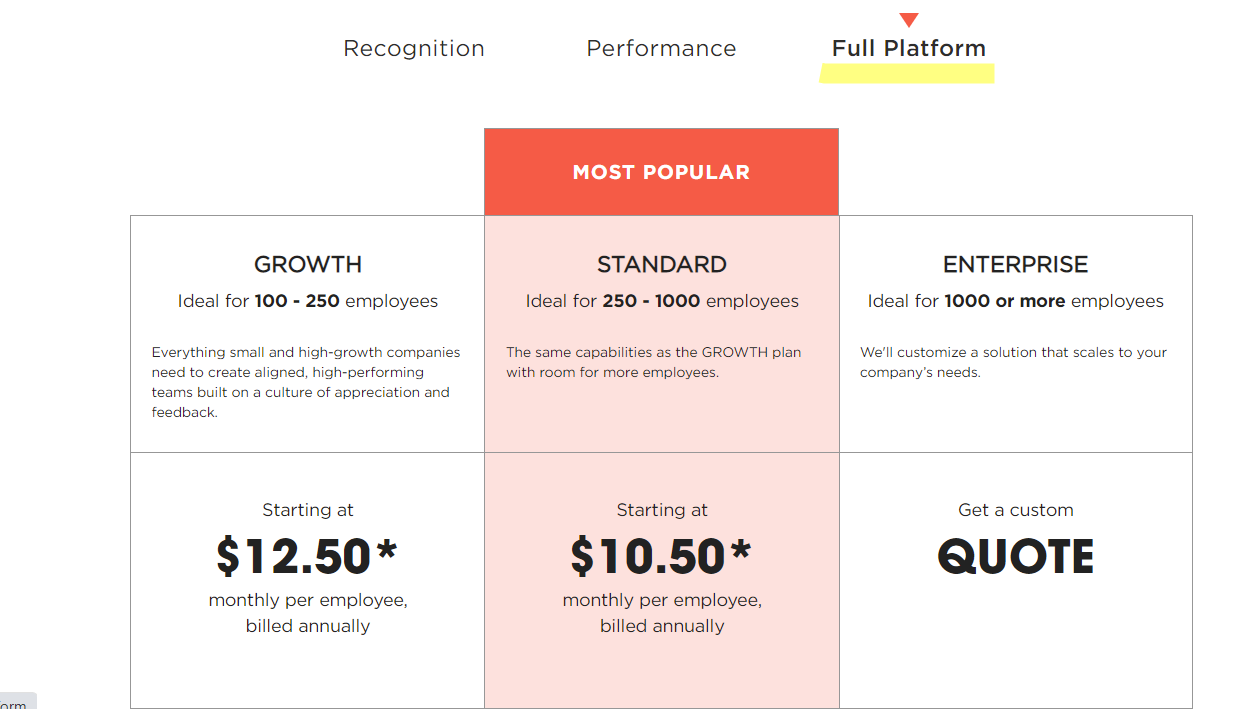Switch to the Recognition tab

click(414, 49)
